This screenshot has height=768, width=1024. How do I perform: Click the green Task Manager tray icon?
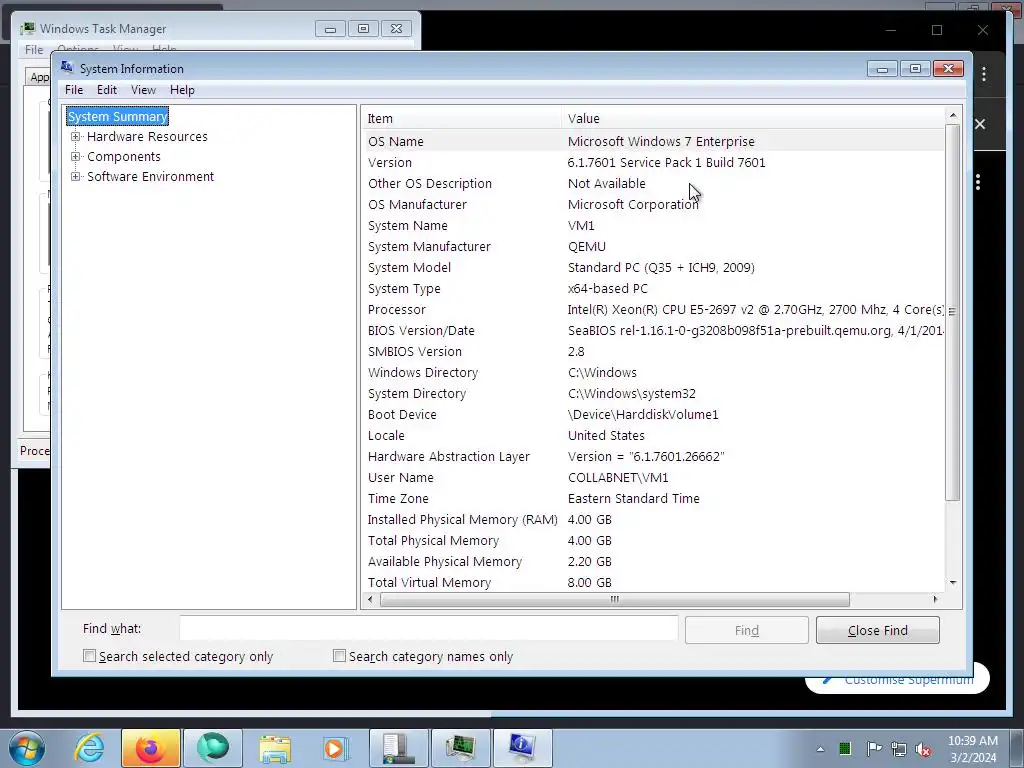[845, 748]
